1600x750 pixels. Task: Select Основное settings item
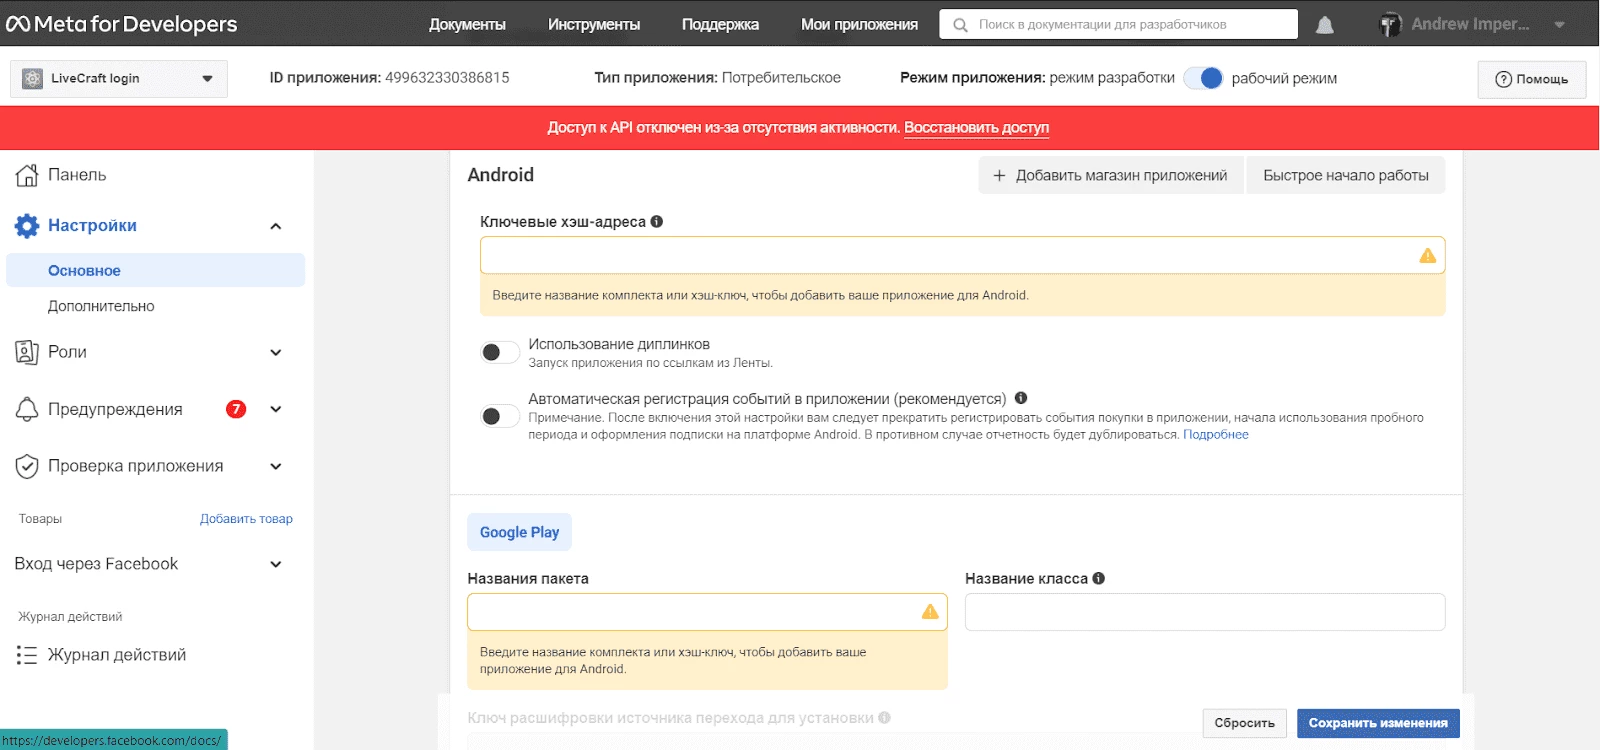tap(156, 270)
